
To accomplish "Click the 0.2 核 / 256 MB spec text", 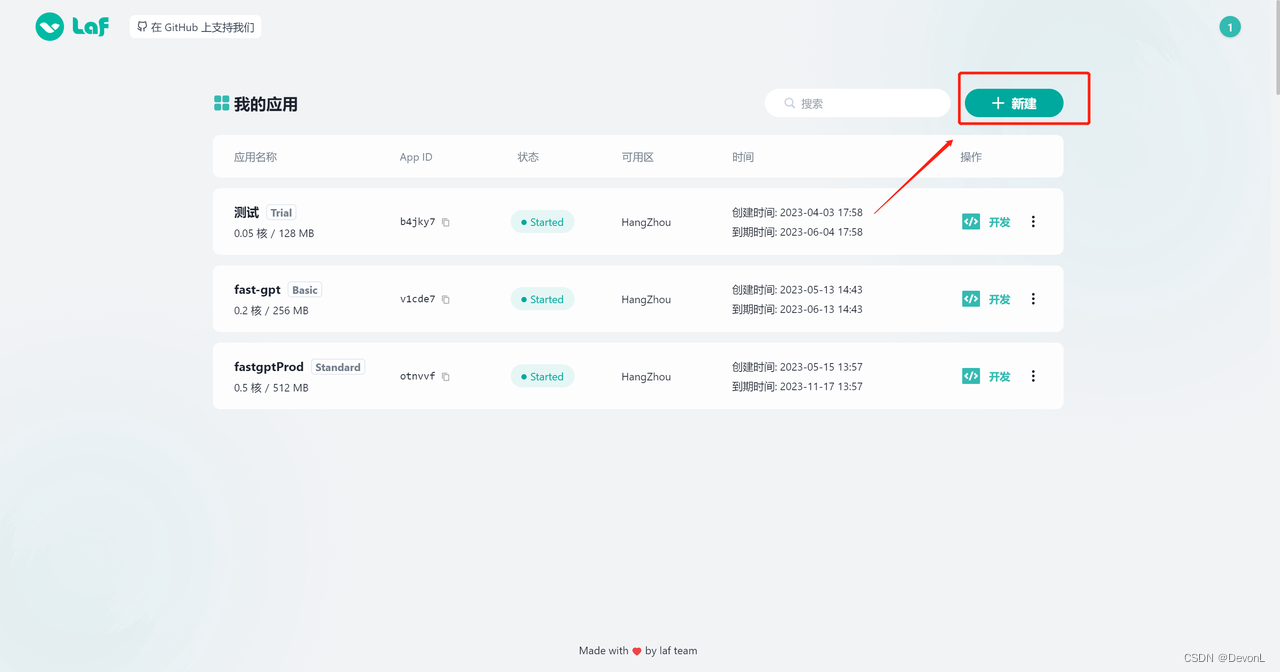I will click(271, 310).
